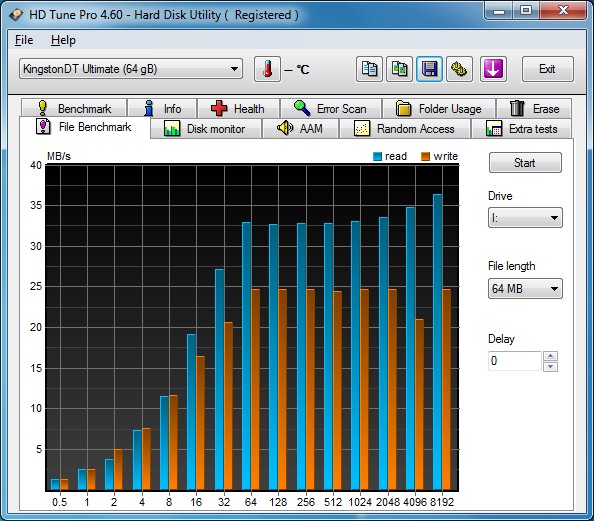The height and width of the screenshot is (521, 594).
Task: Open the File length 64 MB dropdown
Action: tap(525, 289)
